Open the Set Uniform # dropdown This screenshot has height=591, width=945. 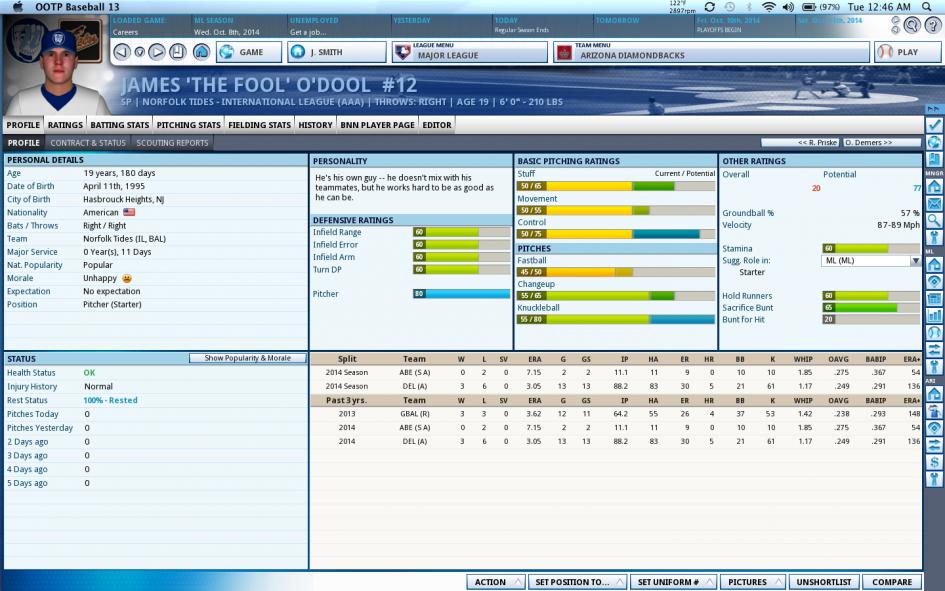pyautogui.click(x=673, y=582)
